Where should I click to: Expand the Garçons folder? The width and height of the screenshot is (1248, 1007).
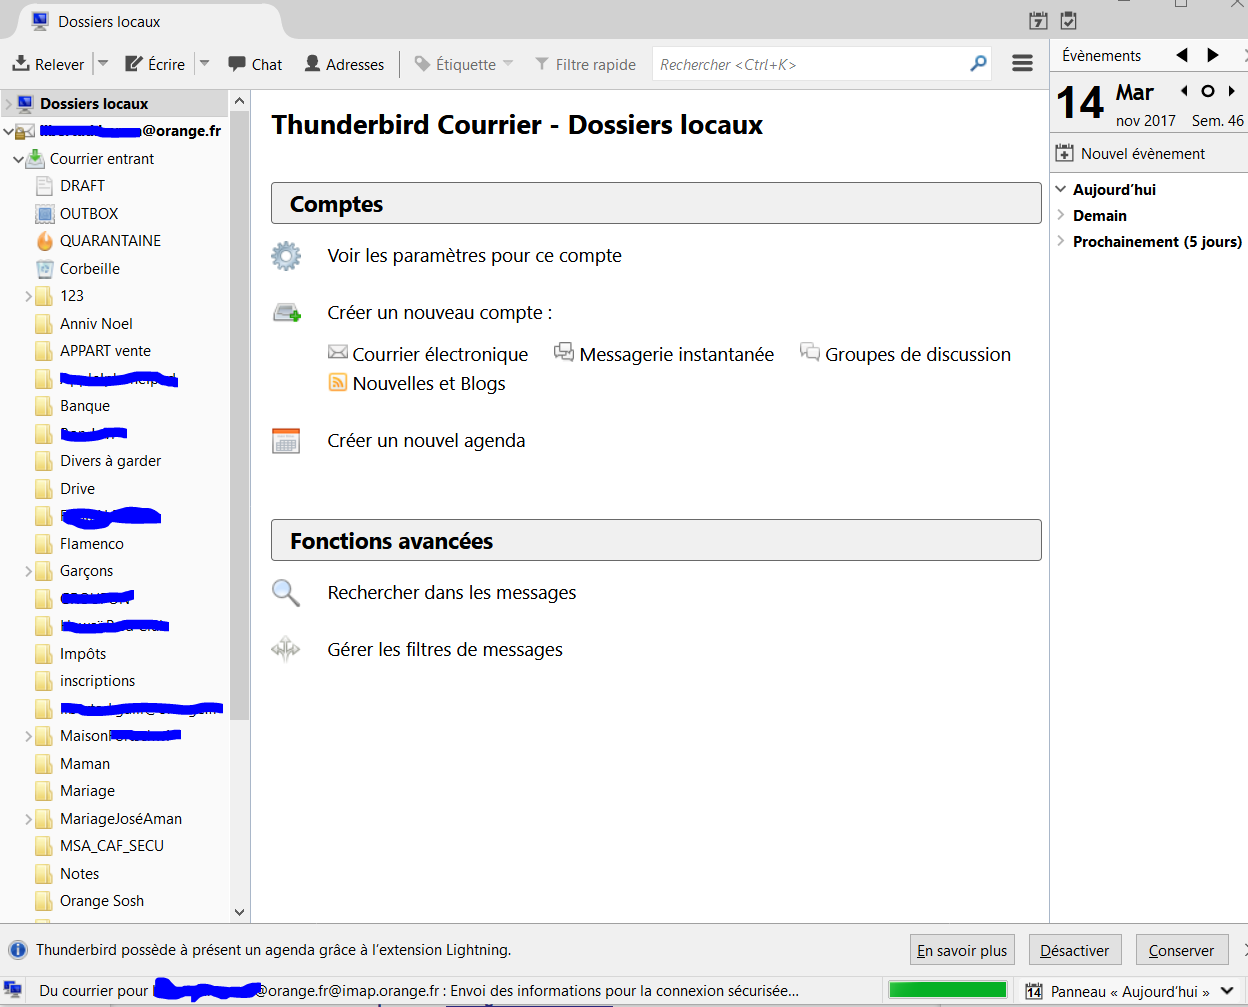point(28,570)
